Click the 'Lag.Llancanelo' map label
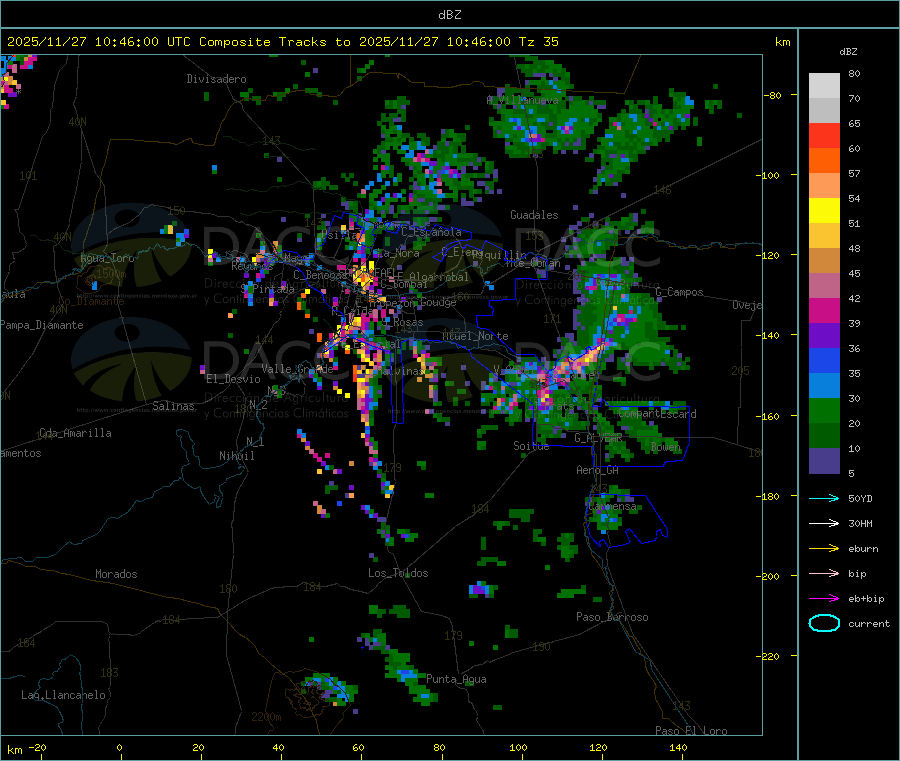Viewport: 900px width, 761px height. [63, 696]
